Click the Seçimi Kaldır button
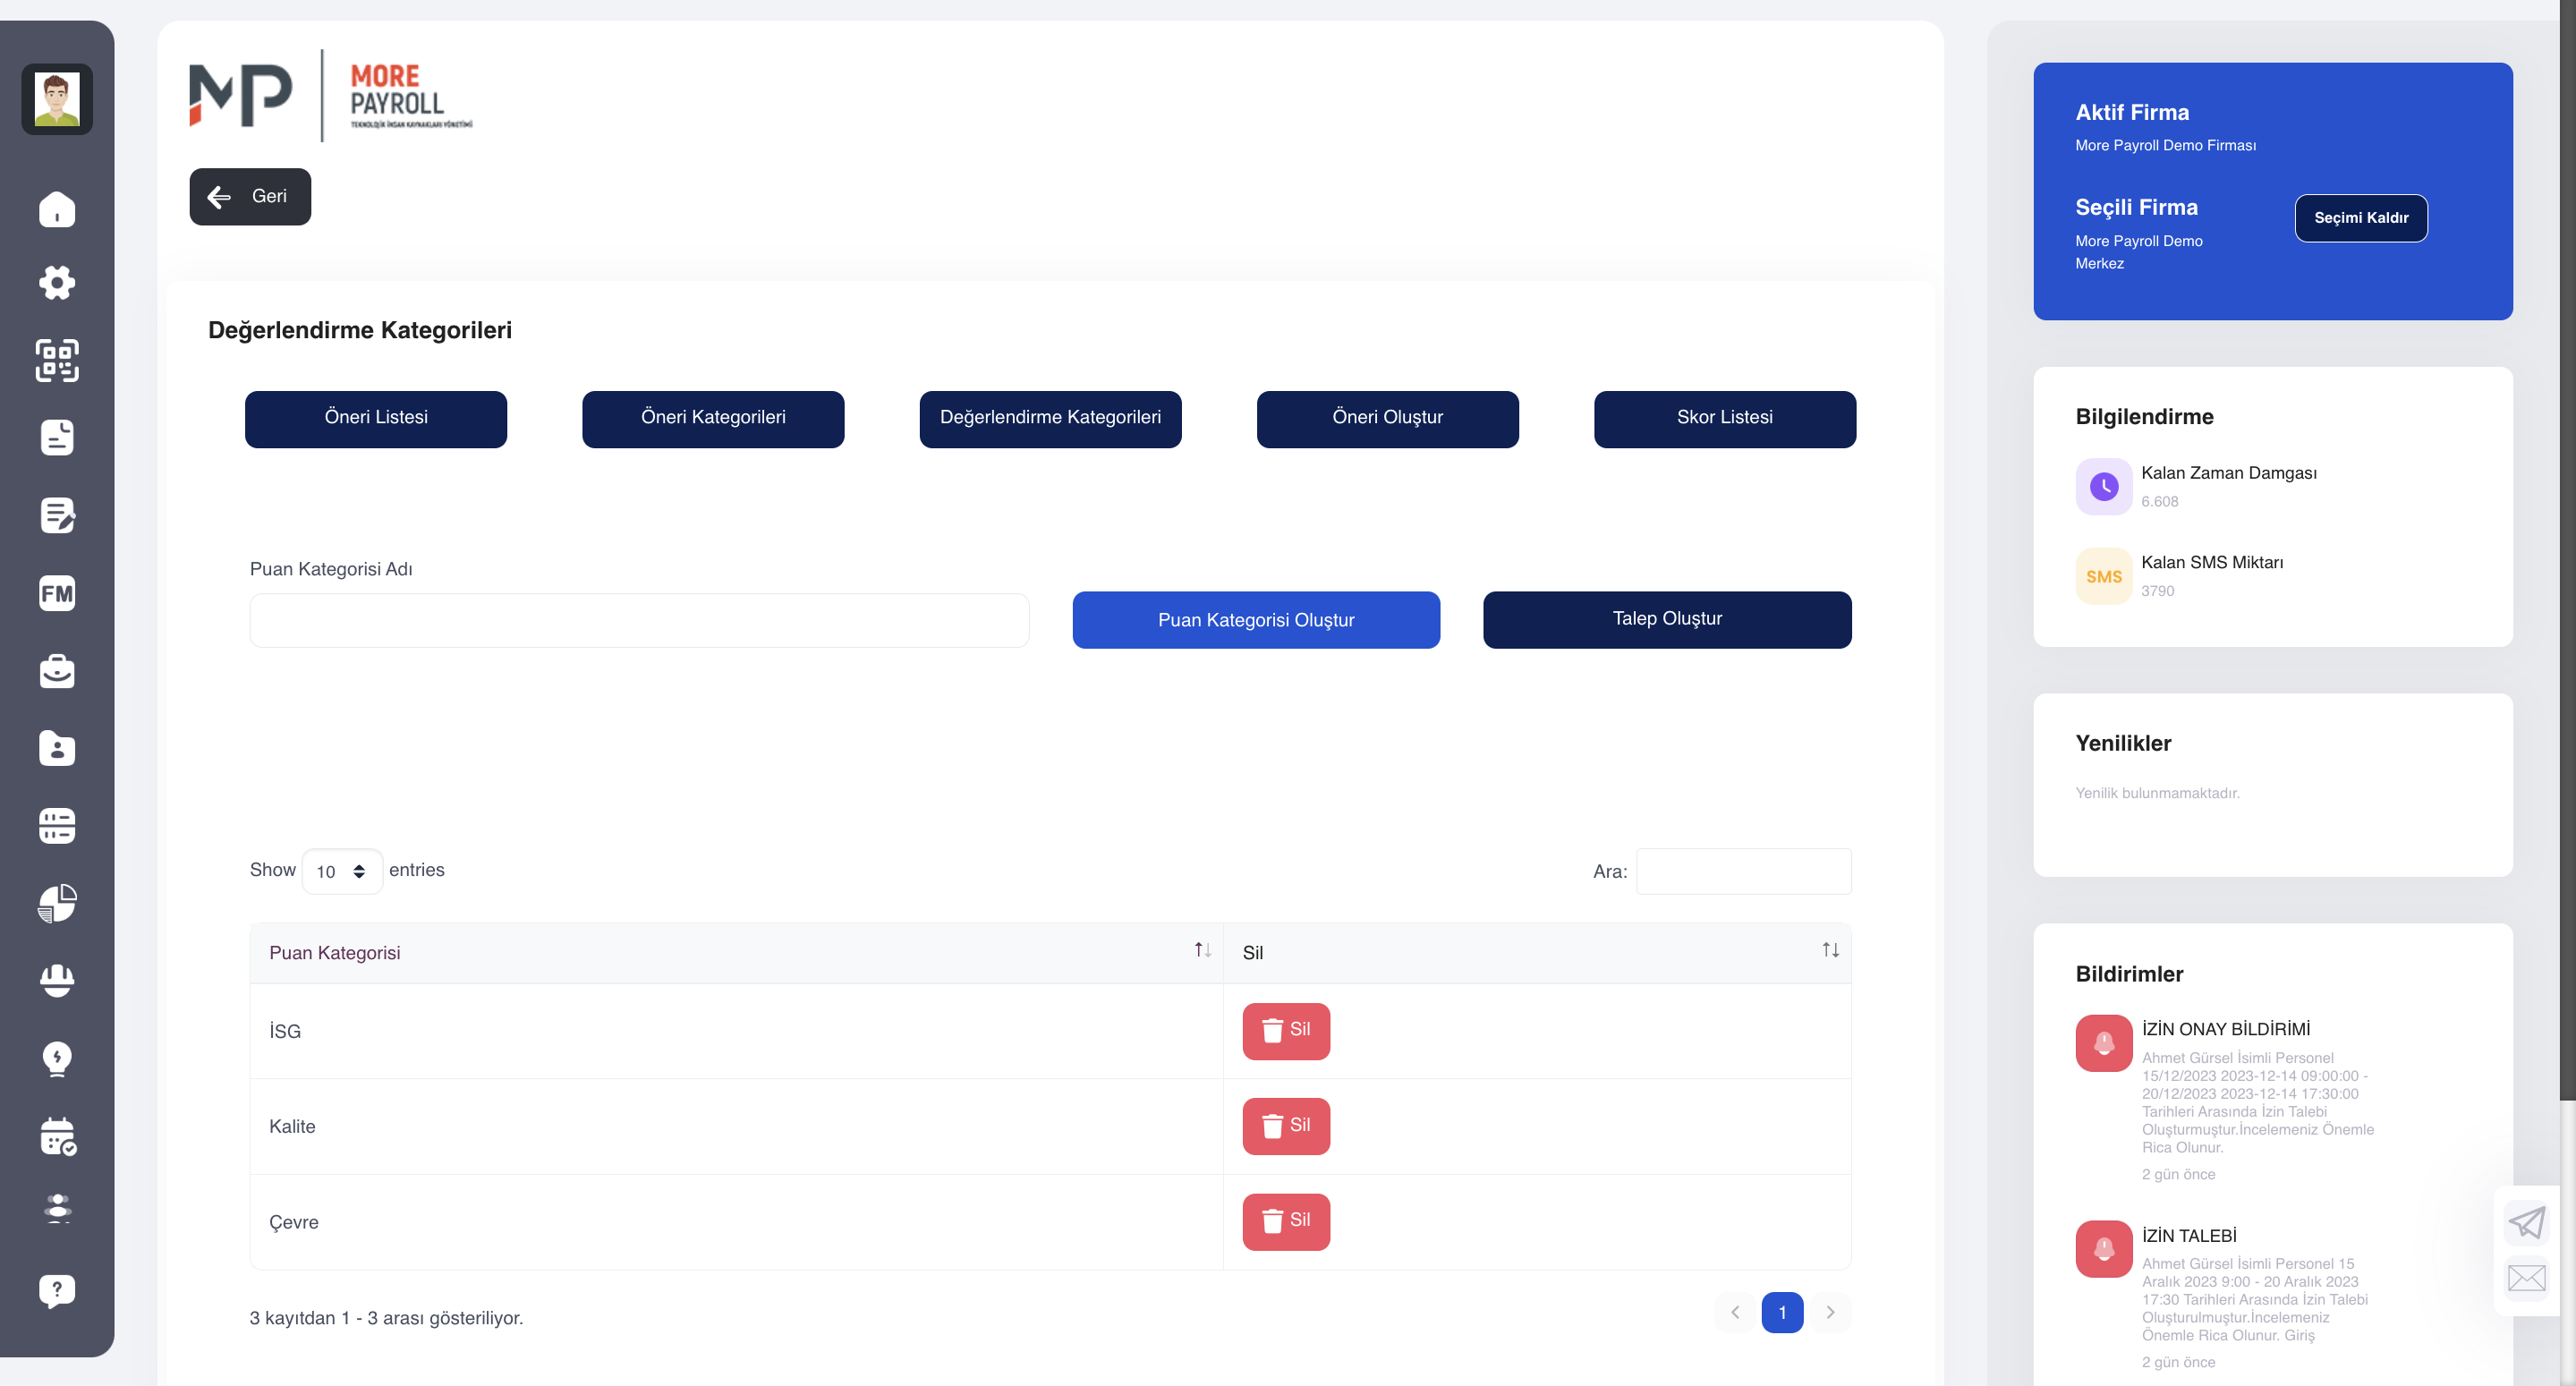This screenshot has width=2576, height=1386. pyautogui.click(x=2361, y=218)
